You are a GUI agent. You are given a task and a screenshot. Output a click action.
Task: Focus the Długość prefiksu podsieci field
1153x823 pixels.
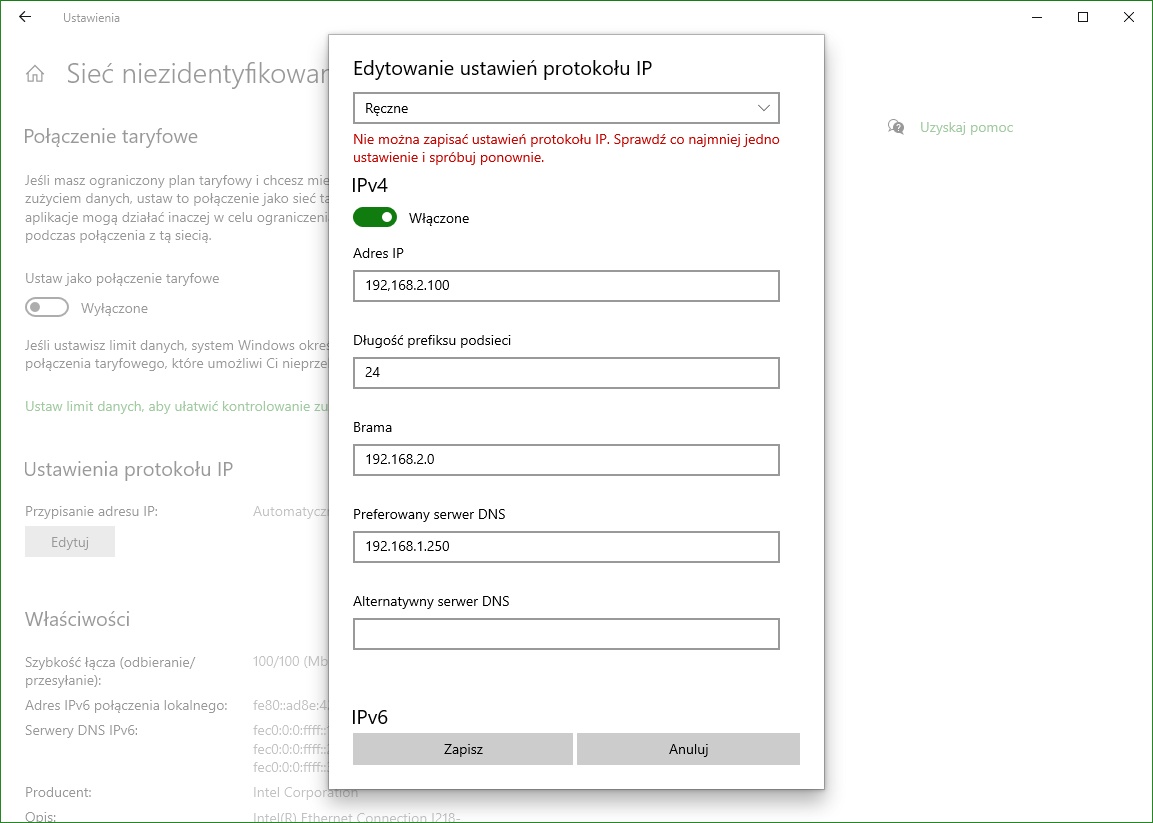[x=566, y=373]
